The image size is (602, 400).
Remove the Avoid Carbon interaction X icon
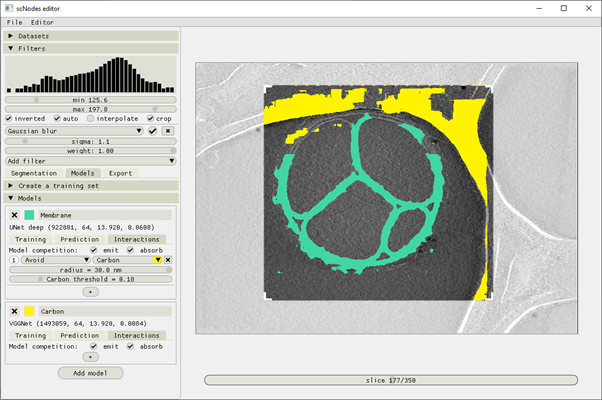point(168,260)
